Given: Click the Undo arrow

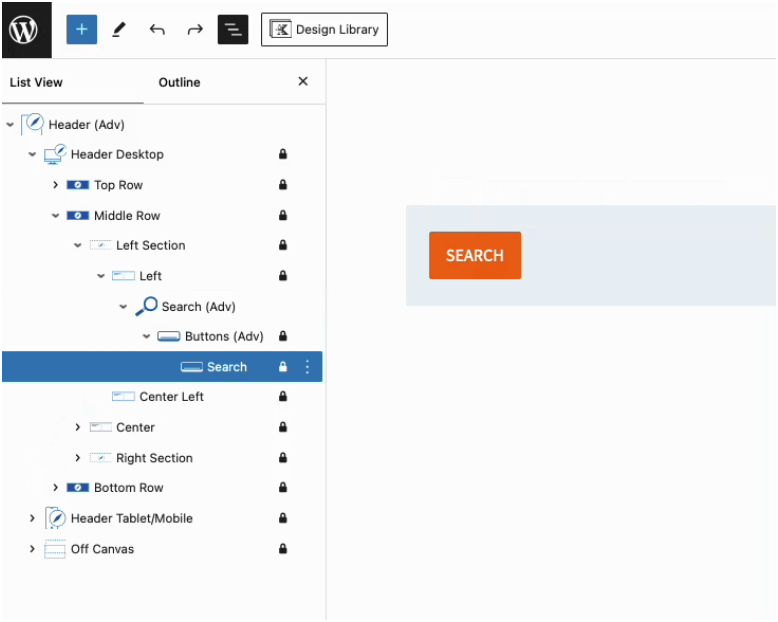Looking at the screenshot, I should [x=157, y=29].
